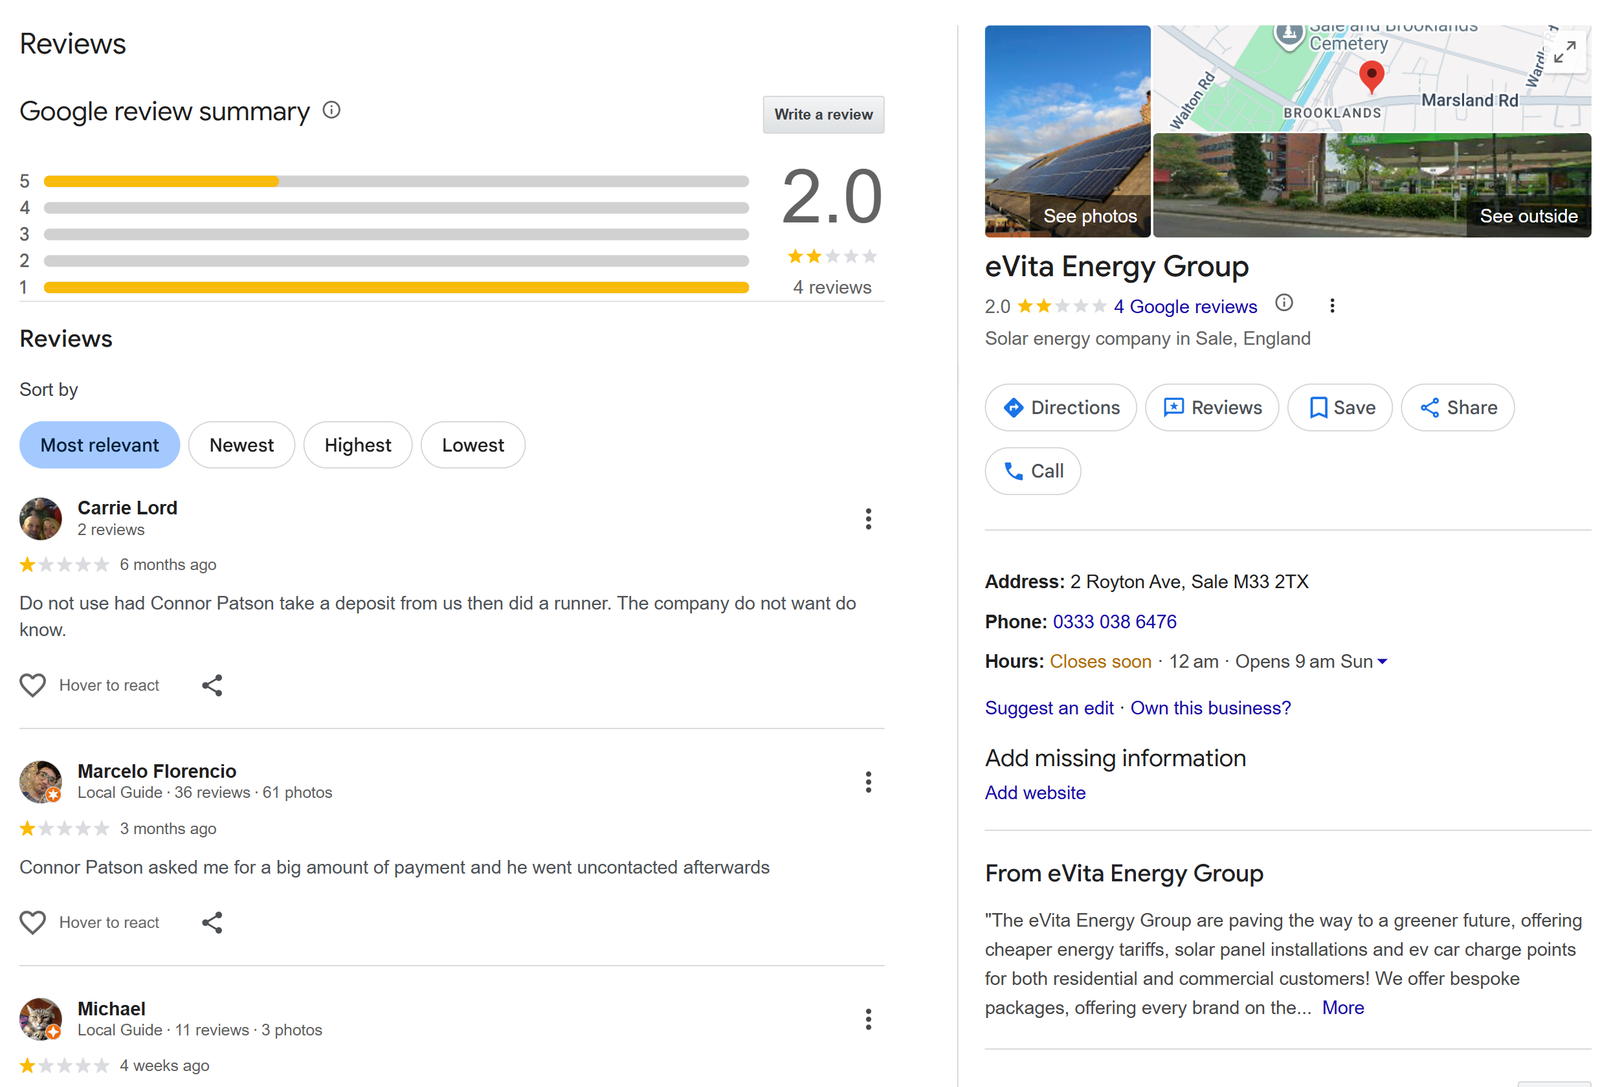This screenshot has height=1087, width=1600.
Task: Expand the map with the fullscreen icon
Action: point(1565,51)
